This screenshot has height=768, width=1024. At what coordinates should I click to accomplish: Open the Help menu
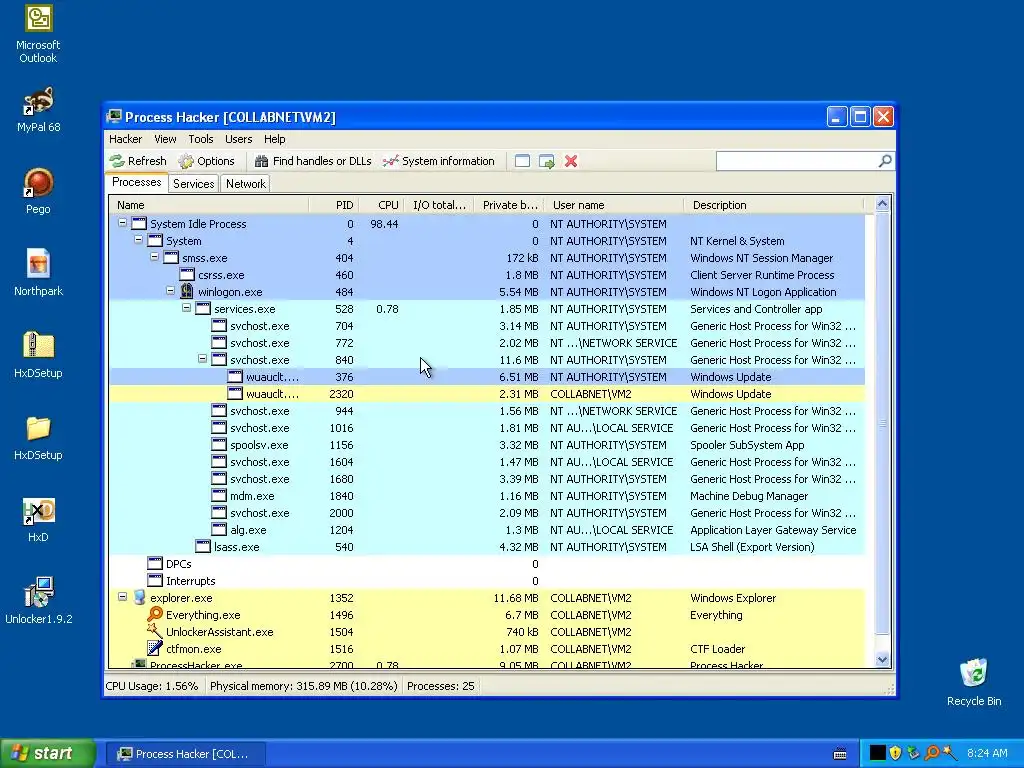tap(274, 139)
